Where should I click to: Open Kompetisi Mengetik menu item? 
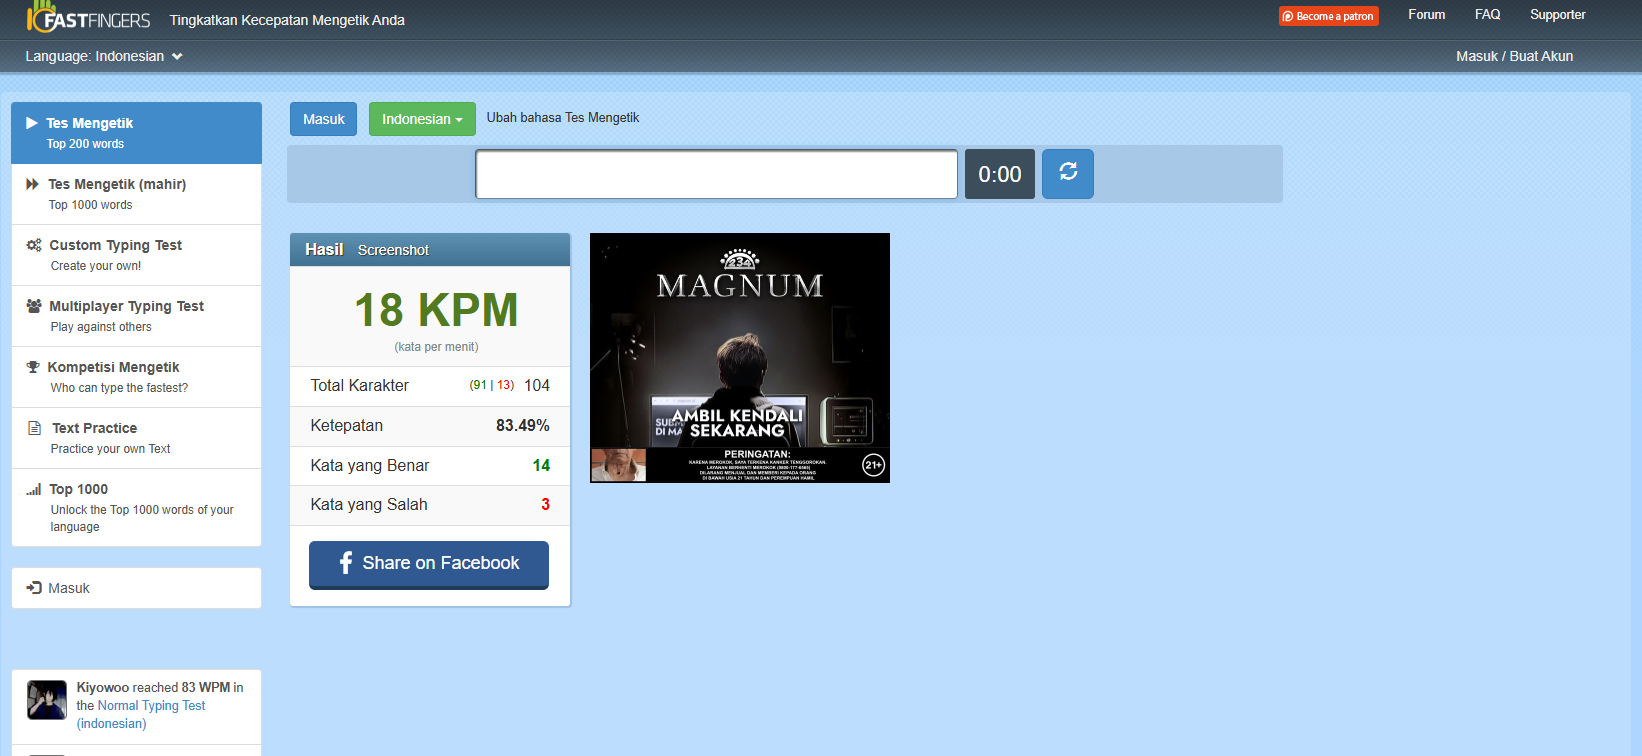coord(136,377)
